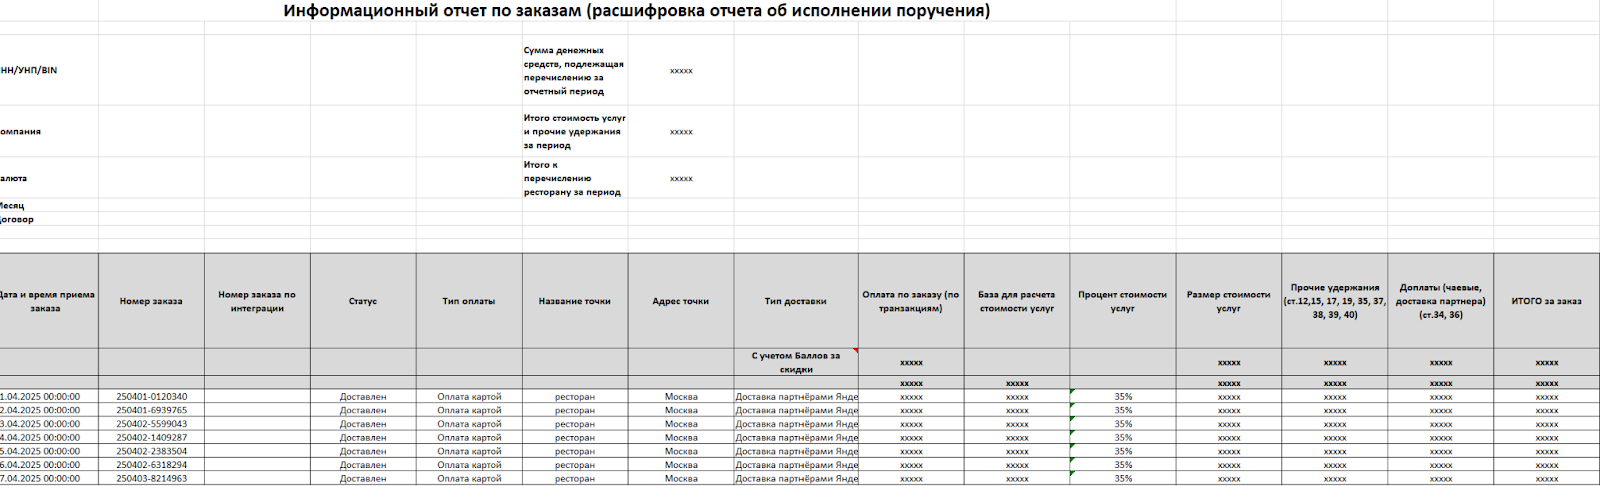Image resolution: width=1600 pixels, height=486 pixels.
Task: Select the 'Тип доставки' header cell
Action: [796, 301]
